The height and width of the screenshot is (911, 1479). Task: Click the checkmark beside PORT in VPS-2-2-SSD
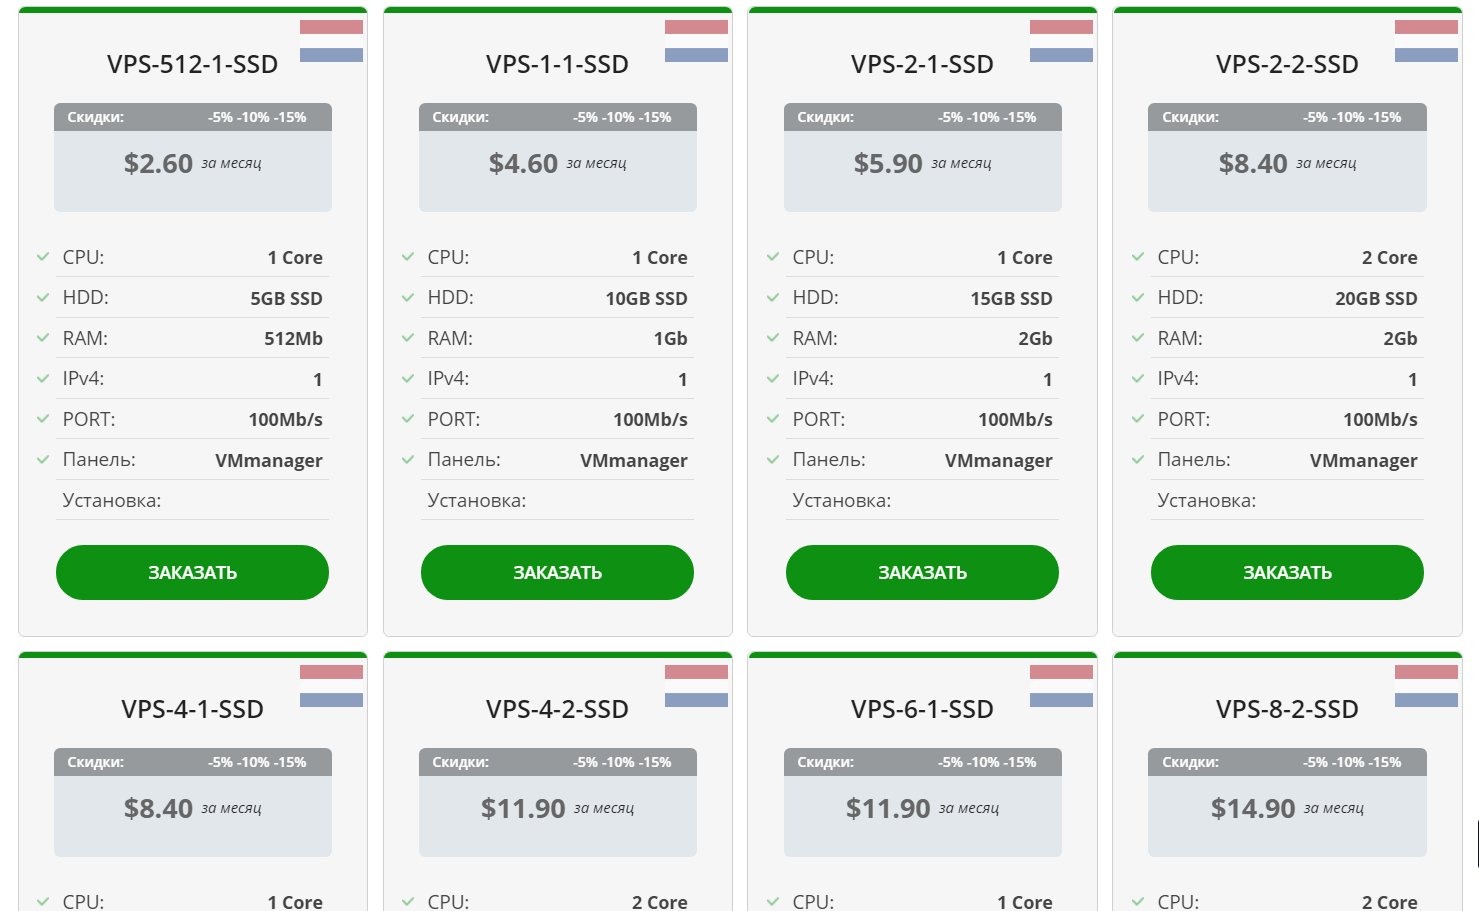pos(1138,419)
